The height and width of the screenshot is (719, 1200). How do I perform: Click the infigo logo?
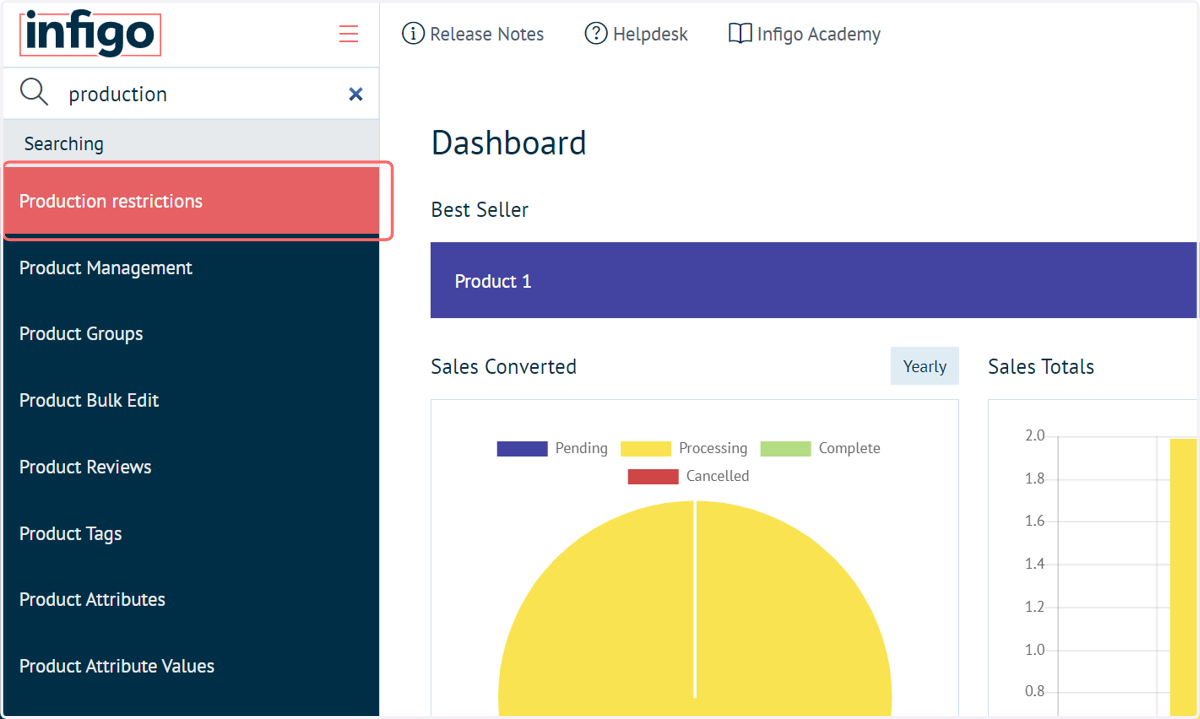[x=90, y=33]
